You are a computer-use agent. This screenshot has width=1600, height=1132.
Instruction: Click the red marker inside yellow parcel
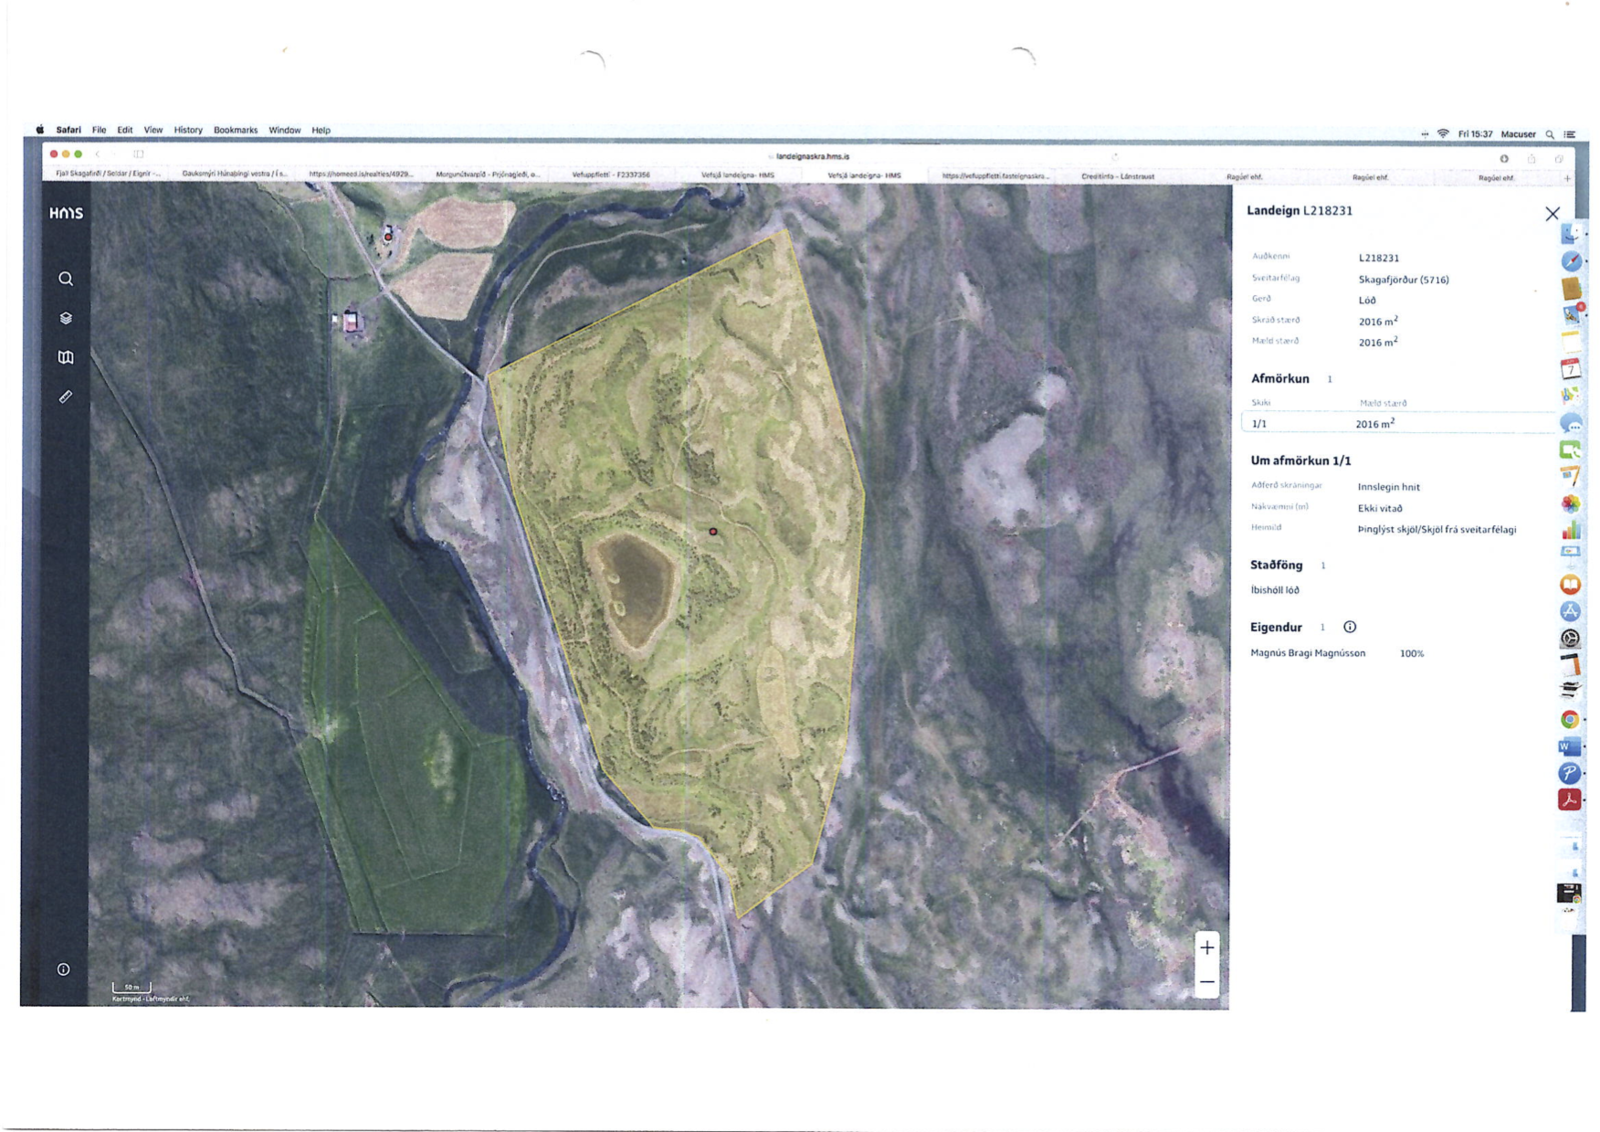point(713,531)
